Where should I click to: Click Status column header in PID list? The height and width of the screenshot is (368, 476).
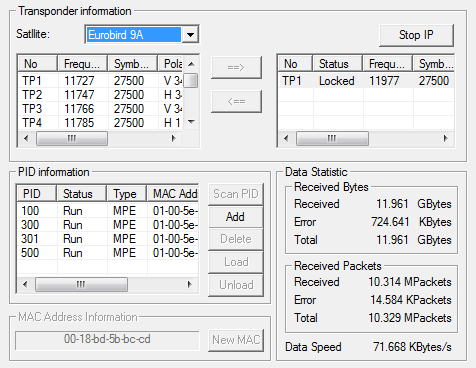81,193
